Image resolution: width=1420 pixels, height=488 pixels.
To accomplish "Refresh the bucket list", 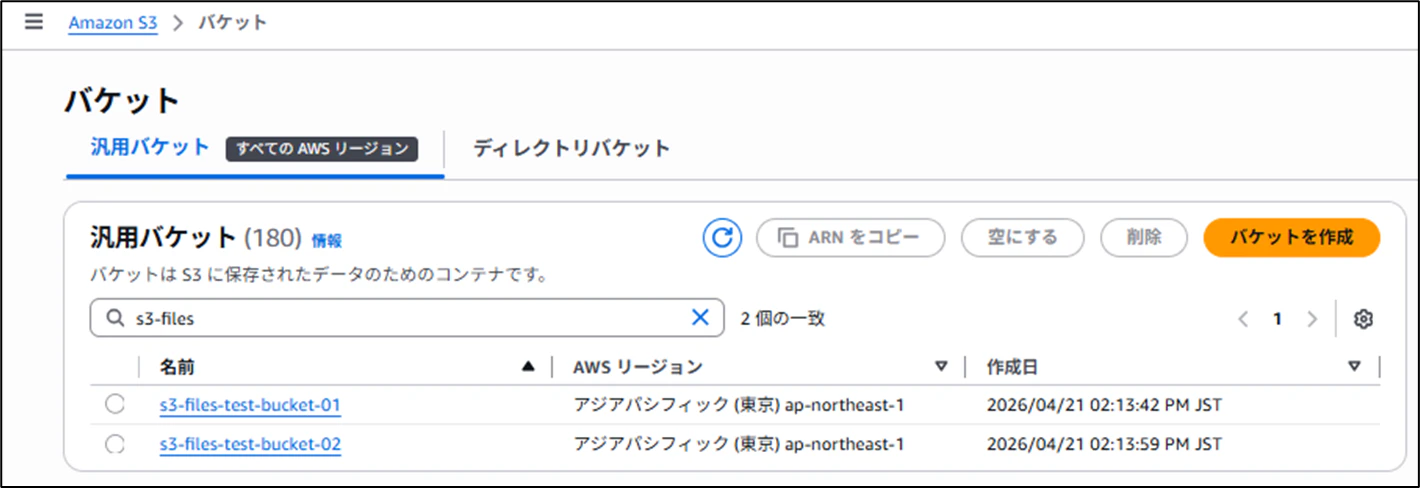I will click(722, 238).
